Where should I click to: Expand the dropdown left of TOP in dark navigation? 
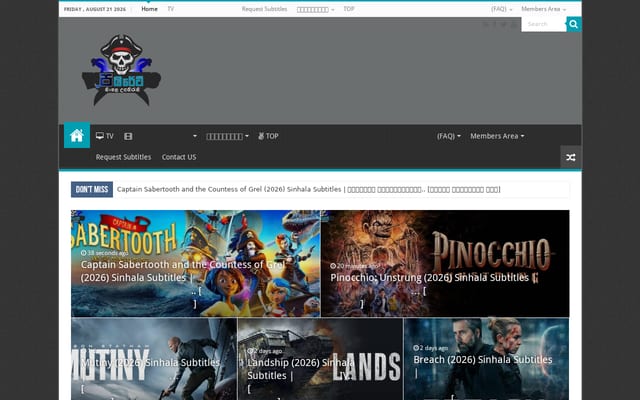[x=227, y=136]
